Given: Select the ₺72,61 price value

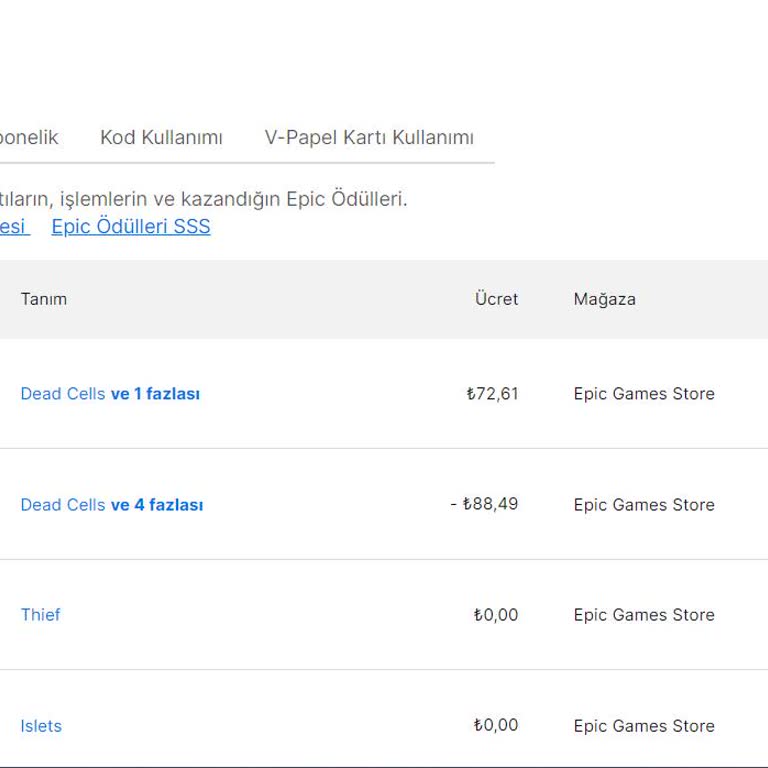Looking at the screenshot, I should pos(492,394).
